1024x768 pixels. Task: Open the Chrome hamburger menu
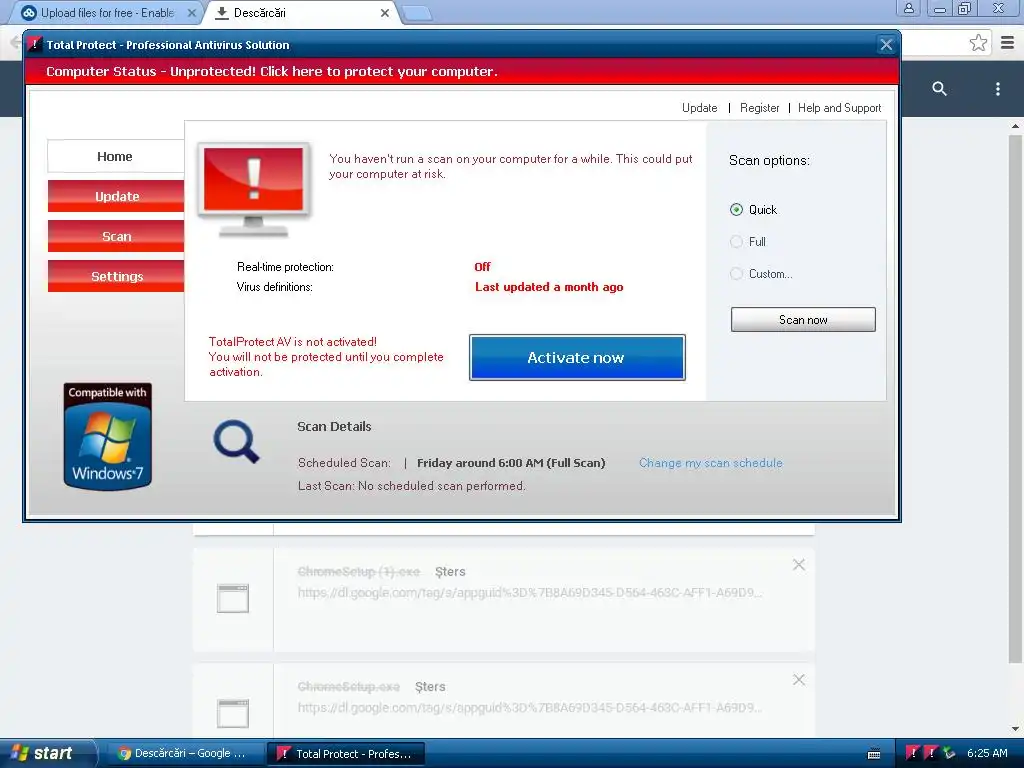(1008, 43)
